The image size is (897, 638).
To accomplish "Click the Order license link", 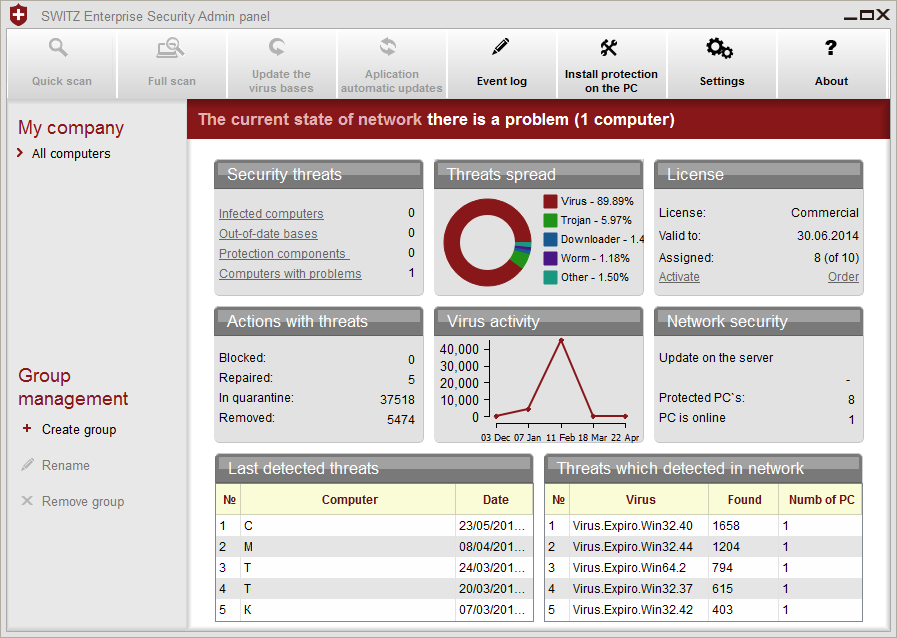I will [843, 277].
